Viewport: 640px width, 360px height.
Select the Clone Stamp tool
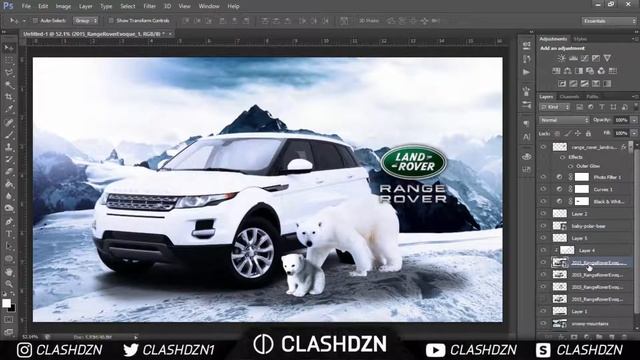point(9,147)
